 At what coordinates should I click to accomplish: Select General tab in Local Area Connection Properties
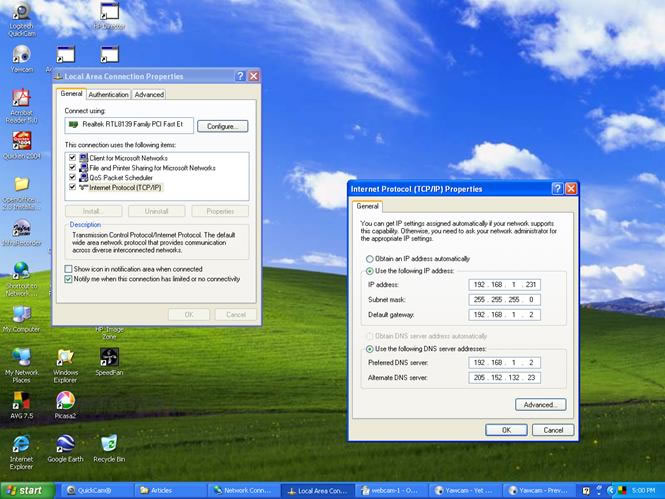coord(71,94)
